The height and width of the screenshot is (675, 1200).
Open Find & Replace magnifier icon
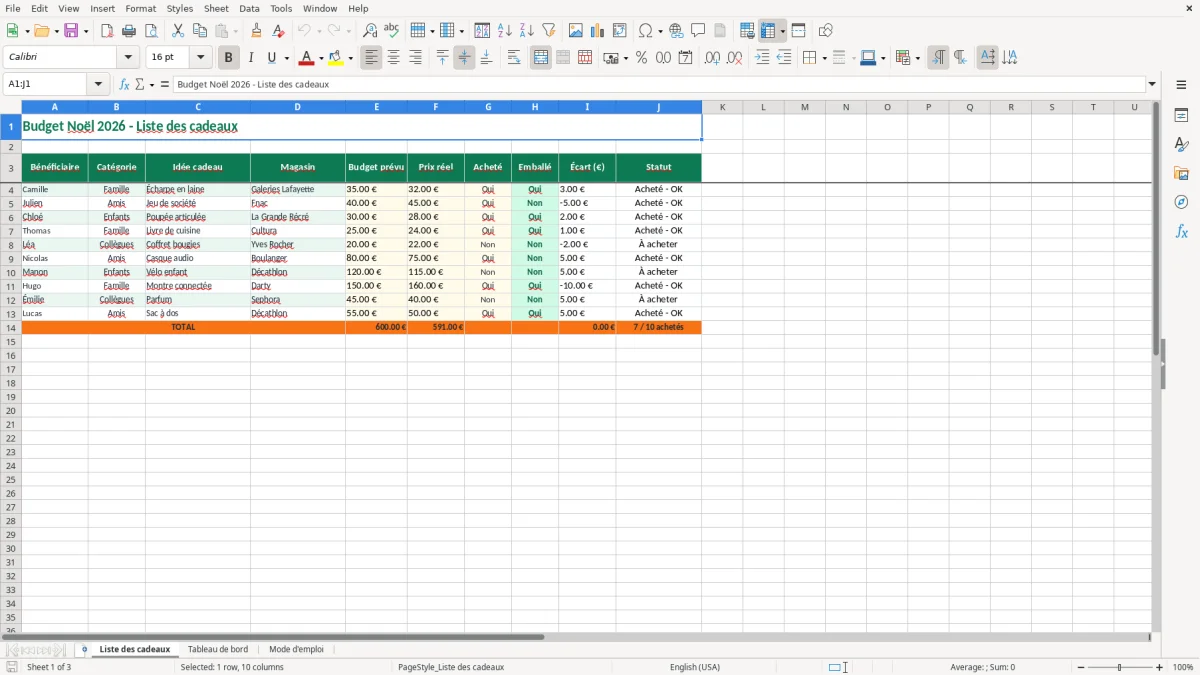coord(370,31)
